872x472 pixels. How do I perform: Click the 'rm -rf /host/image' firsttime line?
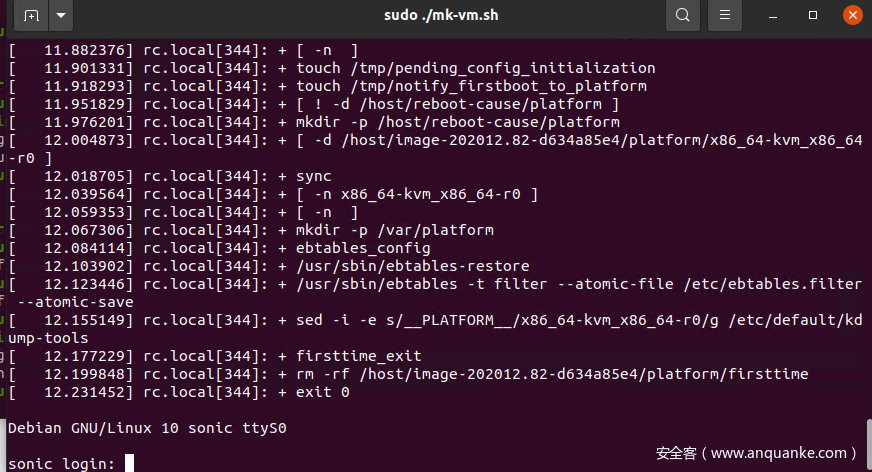coord(552,374)
